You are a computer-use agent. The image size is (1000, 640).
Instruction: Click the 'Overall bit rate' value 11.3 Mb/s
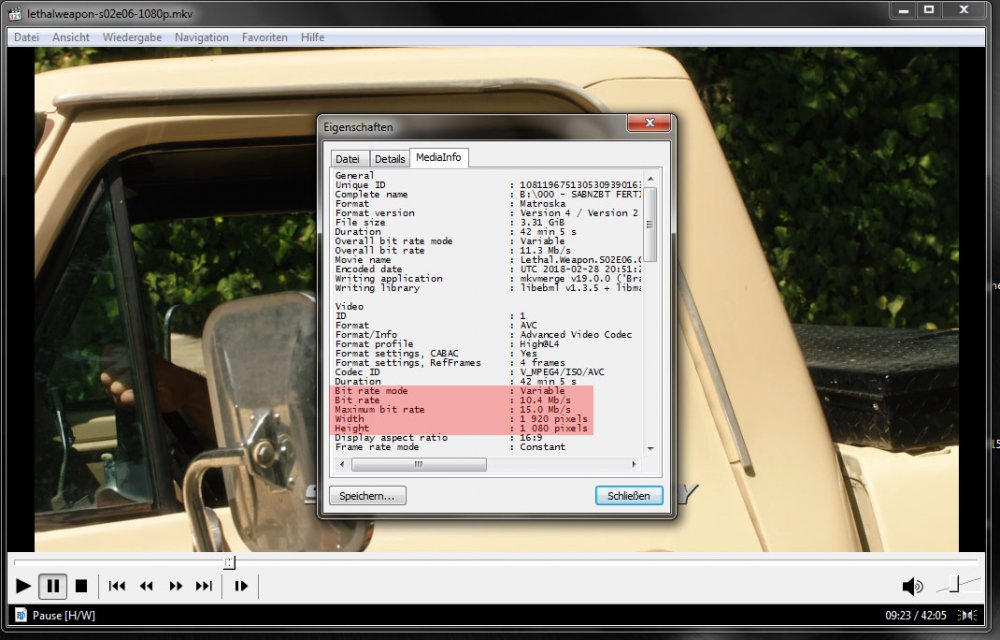545,251
